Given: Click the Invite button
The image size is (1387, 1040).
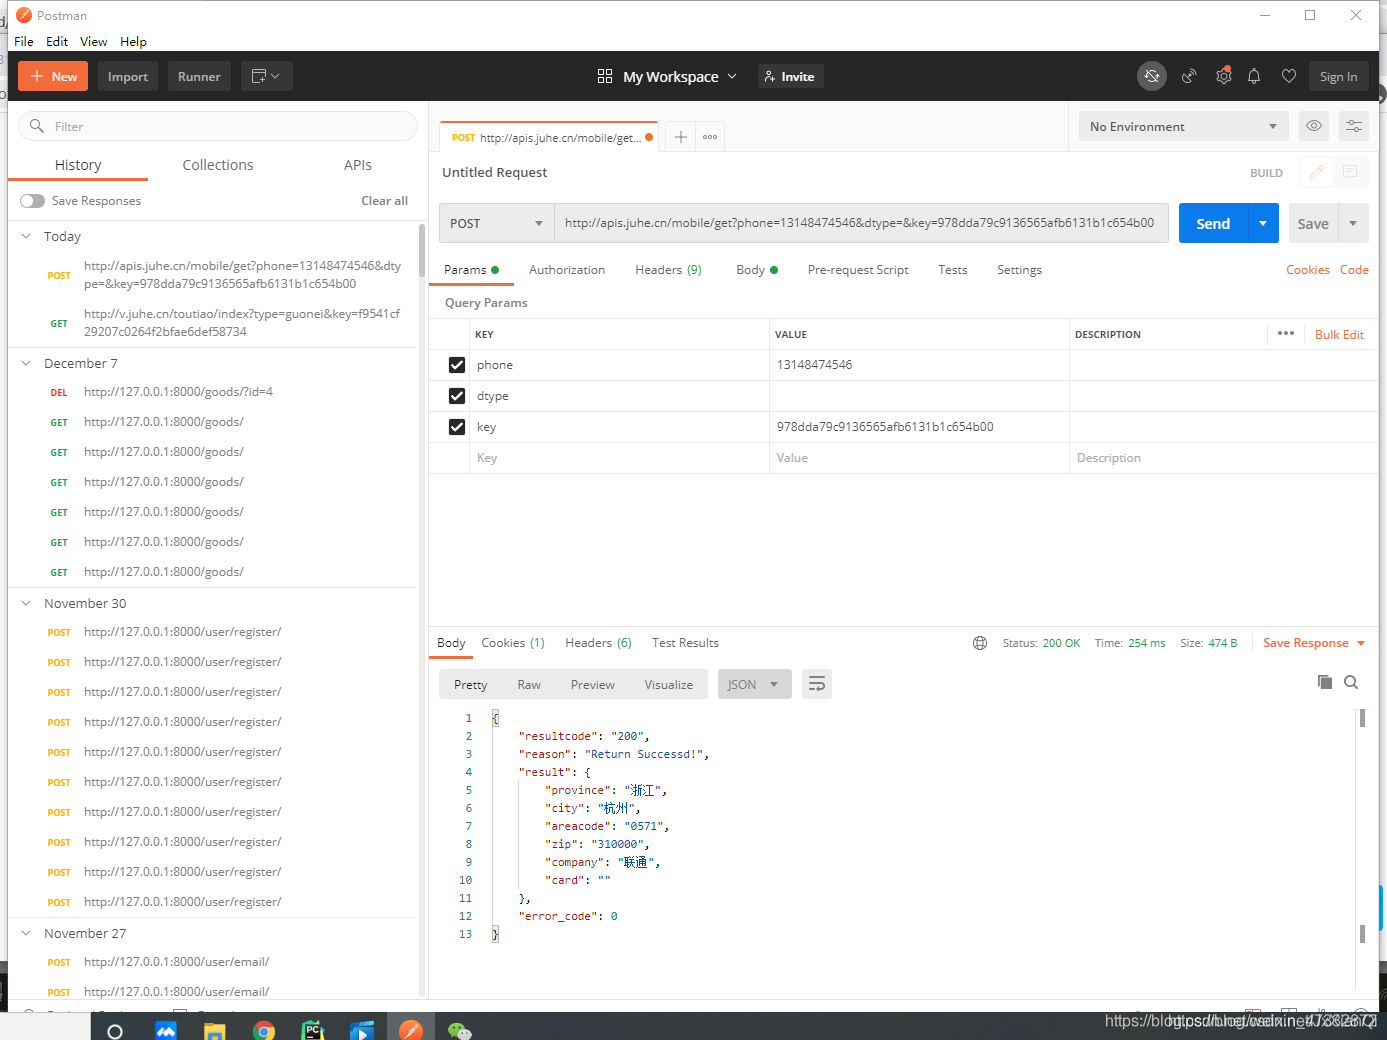Looking at the screenshot, I should point(790,76).
